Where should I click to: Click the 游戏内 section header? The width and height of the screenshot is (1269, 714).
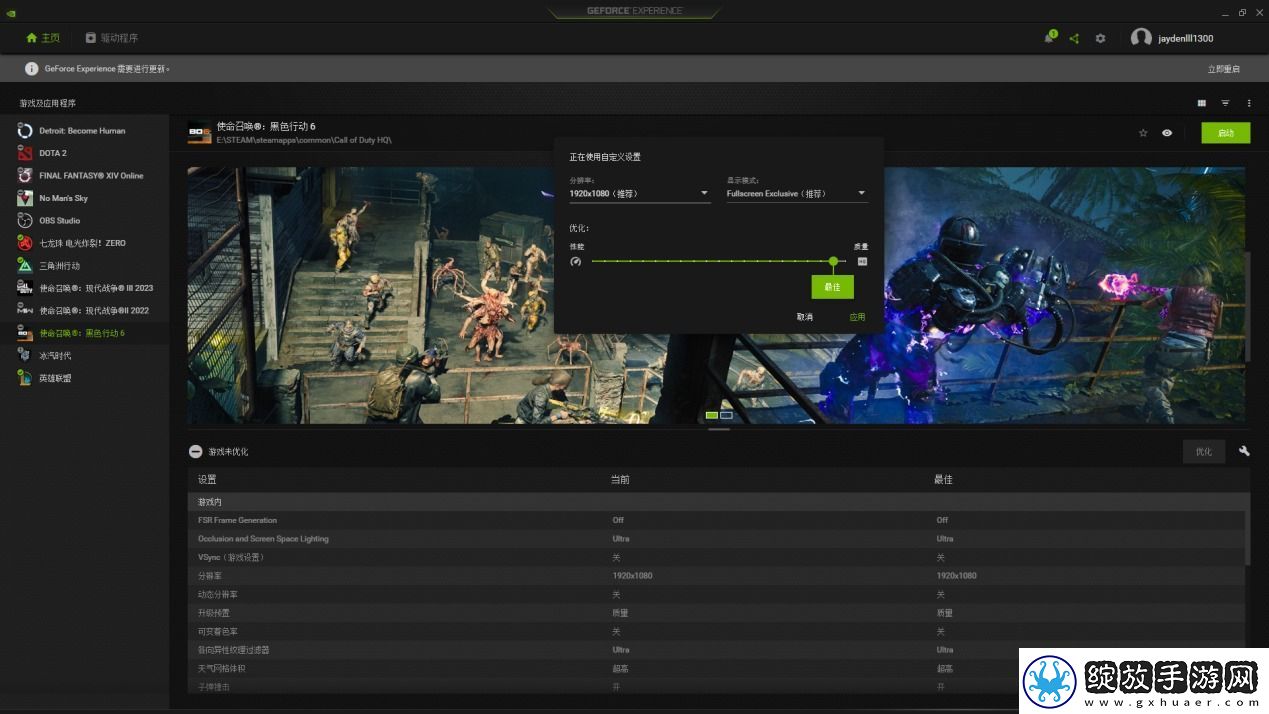(718, 502)
